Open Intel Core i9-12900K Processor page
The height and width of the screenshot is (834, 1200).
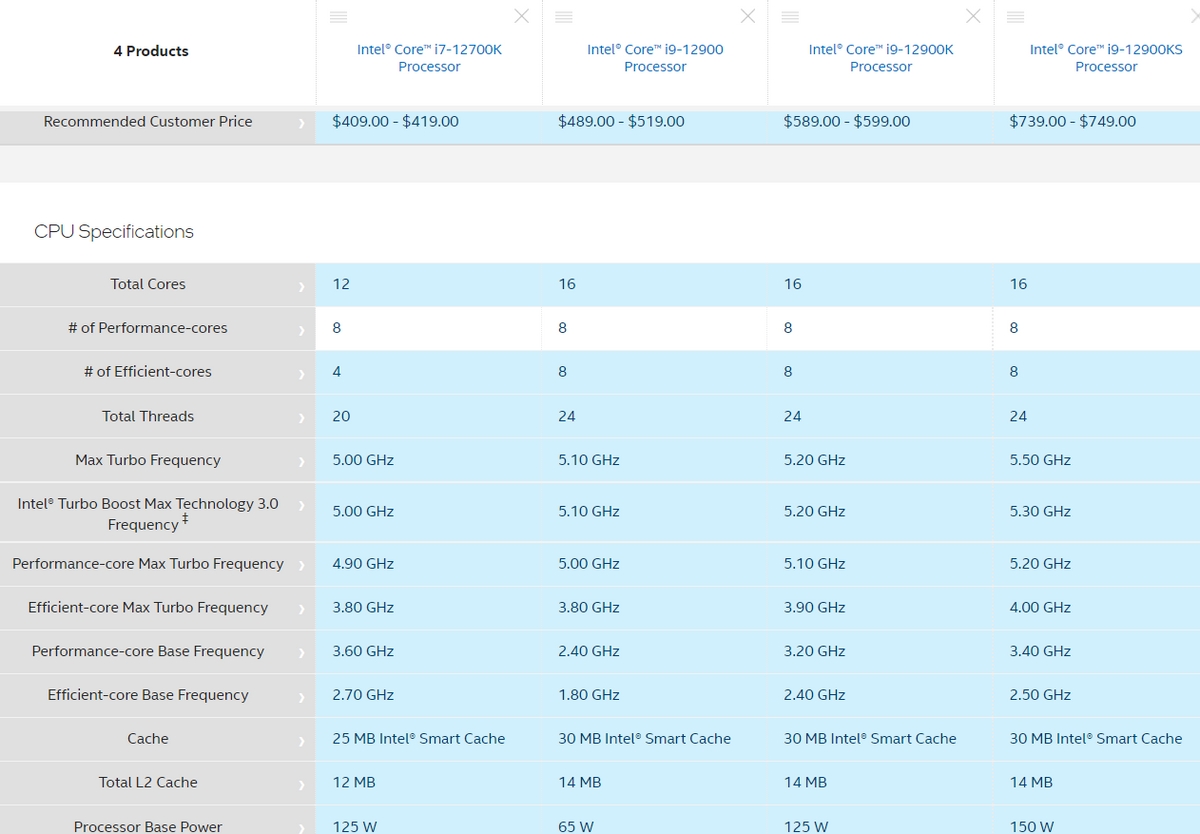tap(881, 58)
